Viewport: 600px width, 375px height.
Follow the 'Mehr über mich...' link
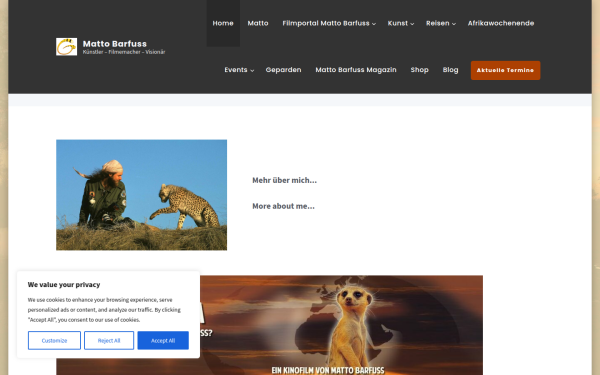click(x=285, y=180)
